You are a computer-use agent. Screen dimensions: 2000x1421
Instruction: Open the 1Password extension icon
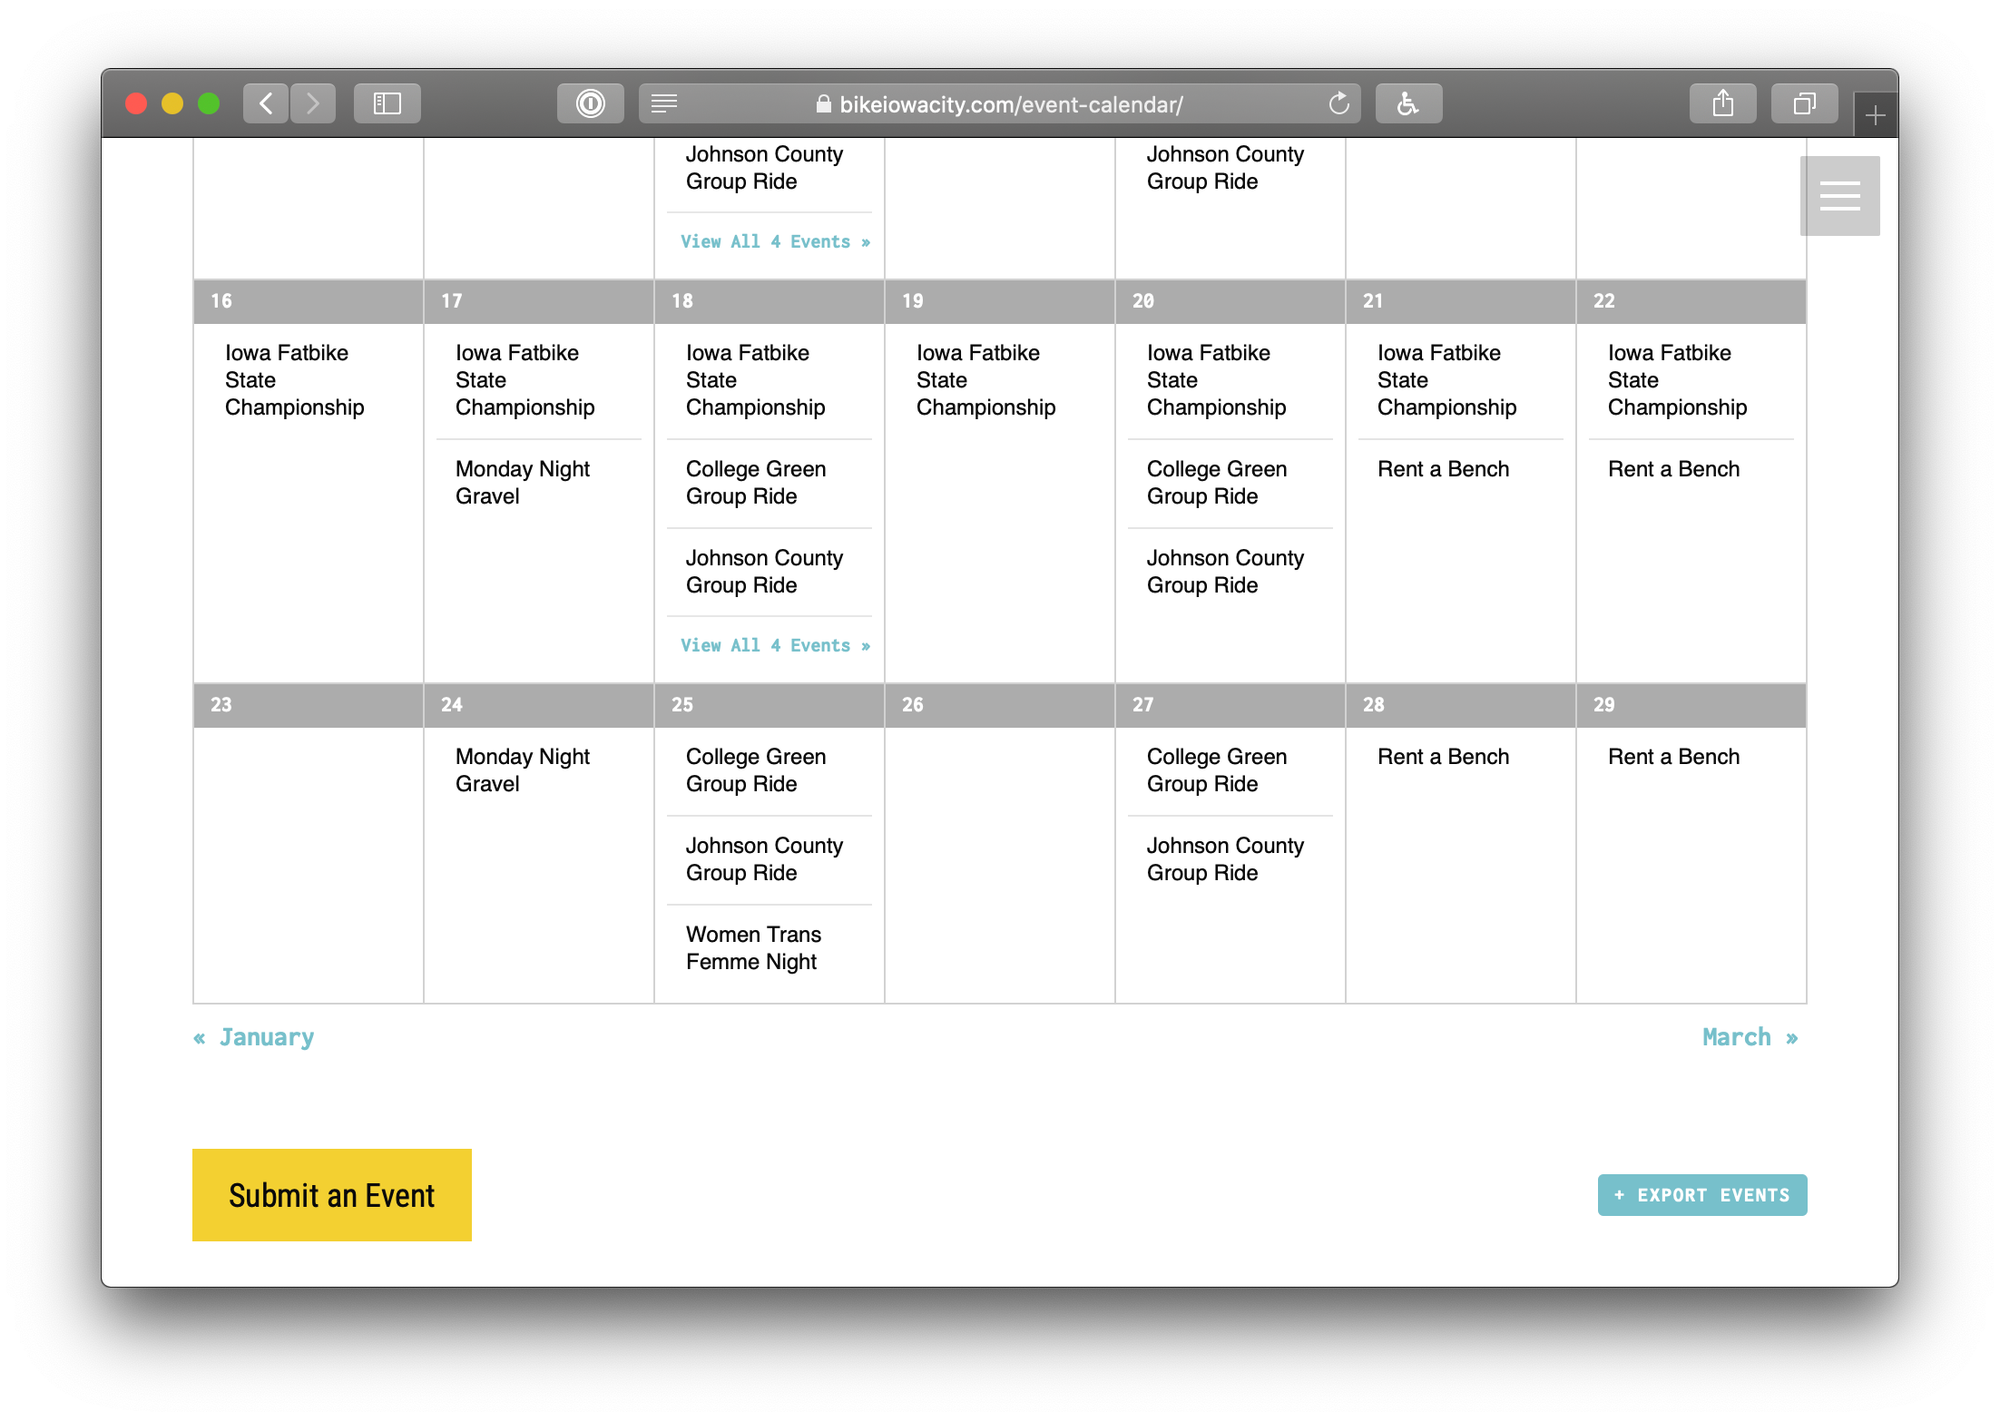pyautogui.click(x=590, y=102)
